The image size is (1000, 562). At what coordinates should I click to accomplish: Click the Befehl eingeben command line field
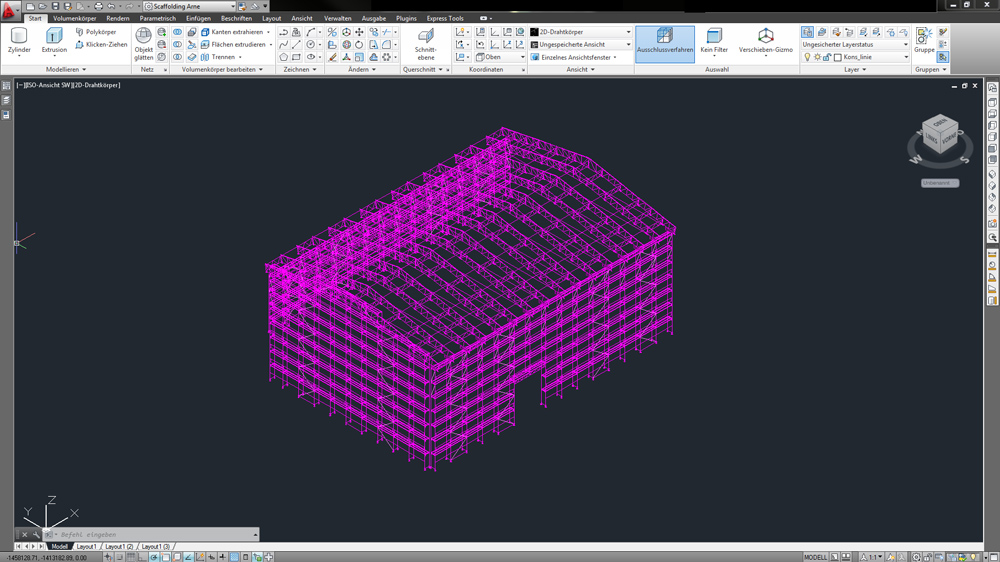[150, 535]
